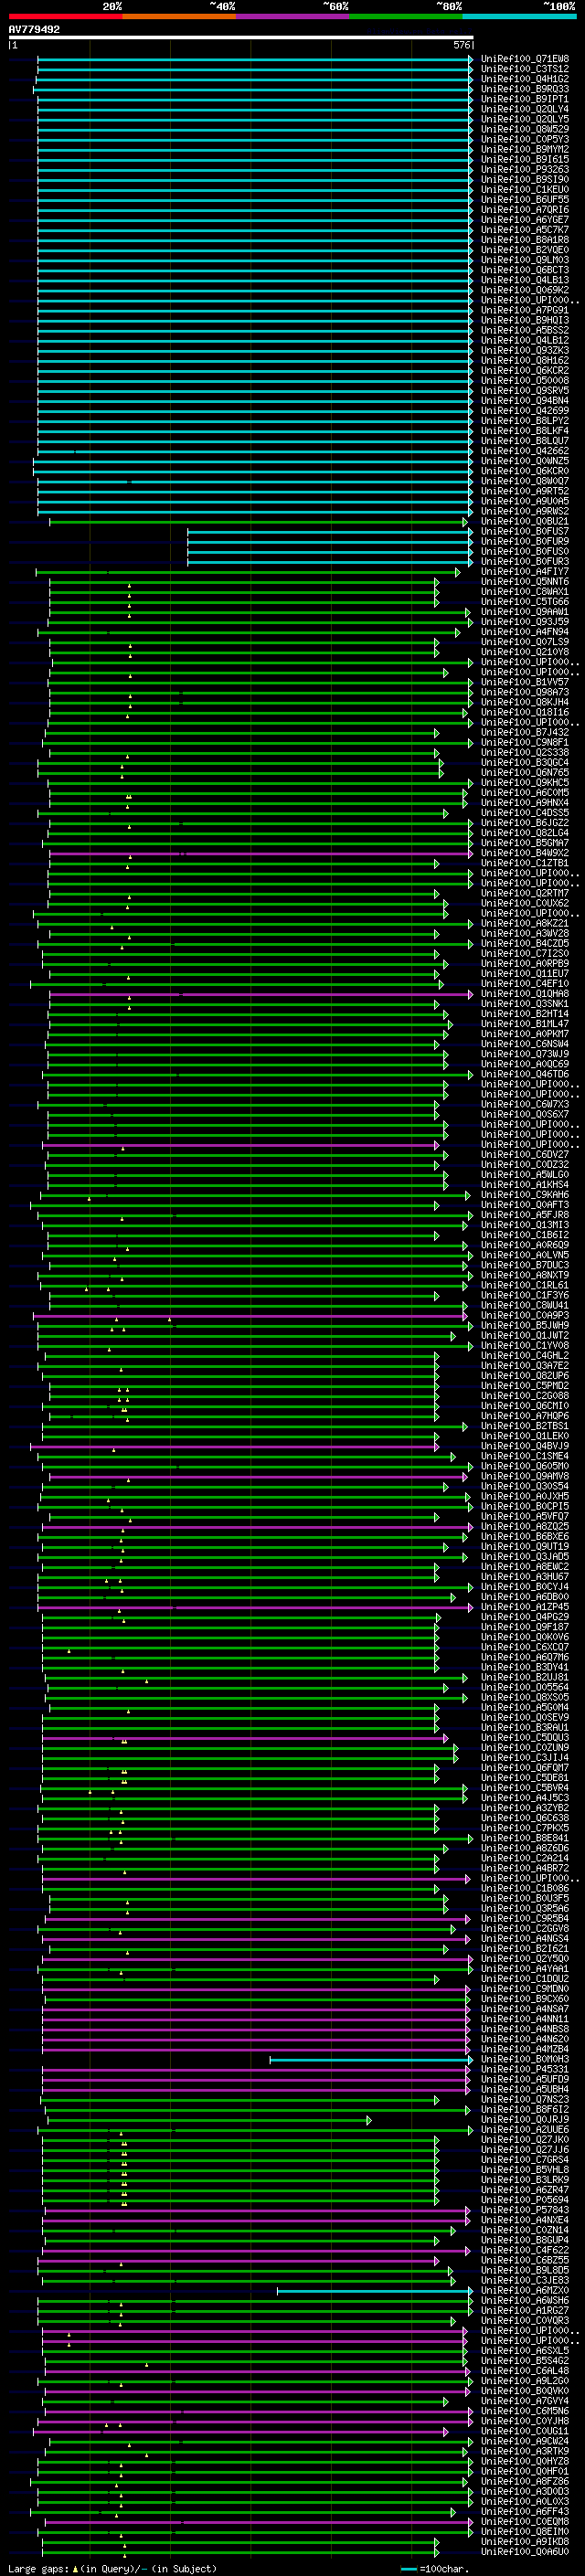This screenshot has height=2576, width=585.
Task: Click label UniRef100_A9HNX4
Action: tap(525, 802)
